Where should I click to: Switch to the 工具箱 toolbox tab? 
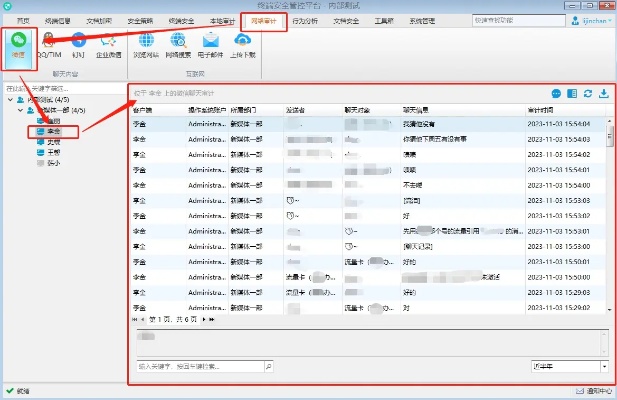384,21
